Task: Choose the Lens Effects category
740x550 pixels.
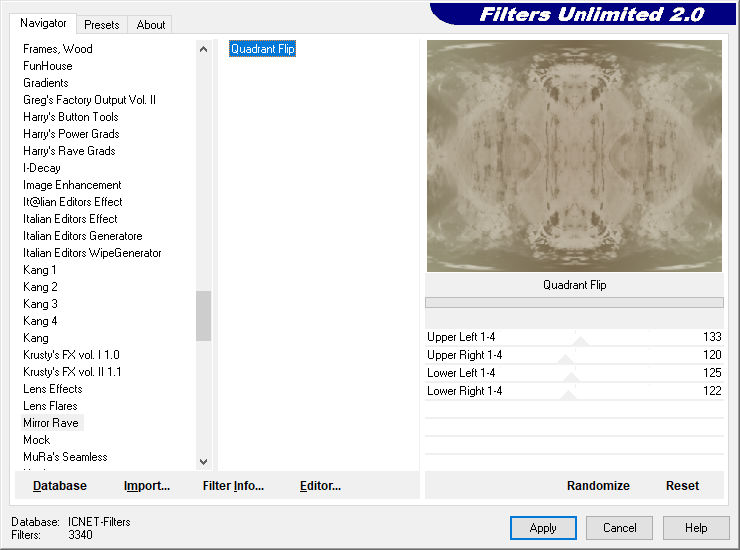Action: click(x=53, y=389)
